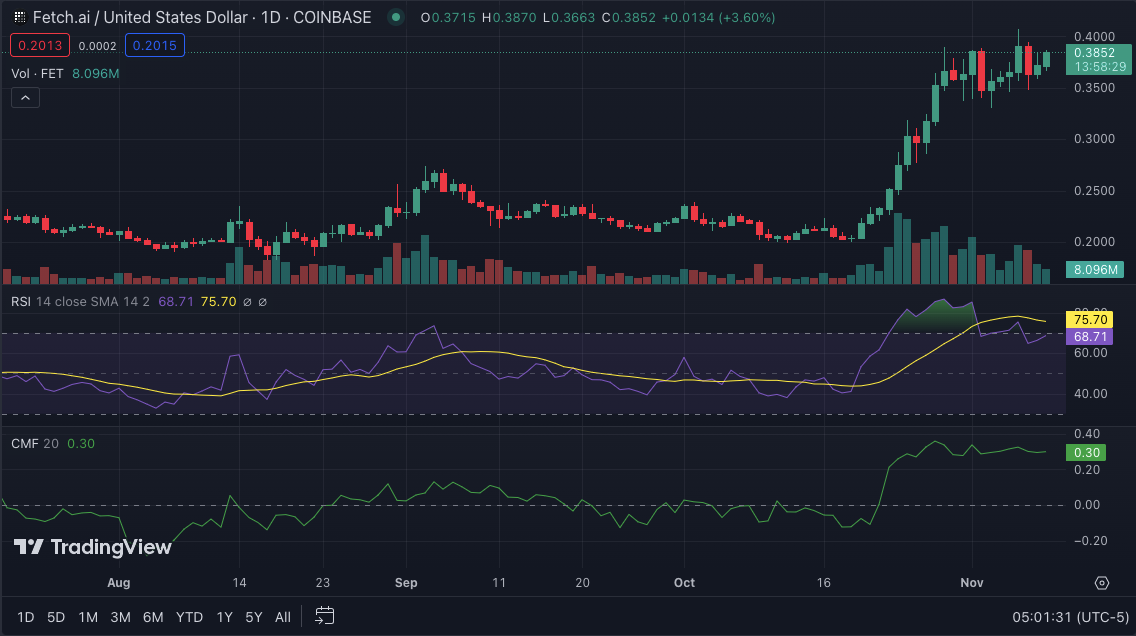Click the TradingView logo
The height and width of the screenshot is (636, 1136).
(x=92, y=547)
